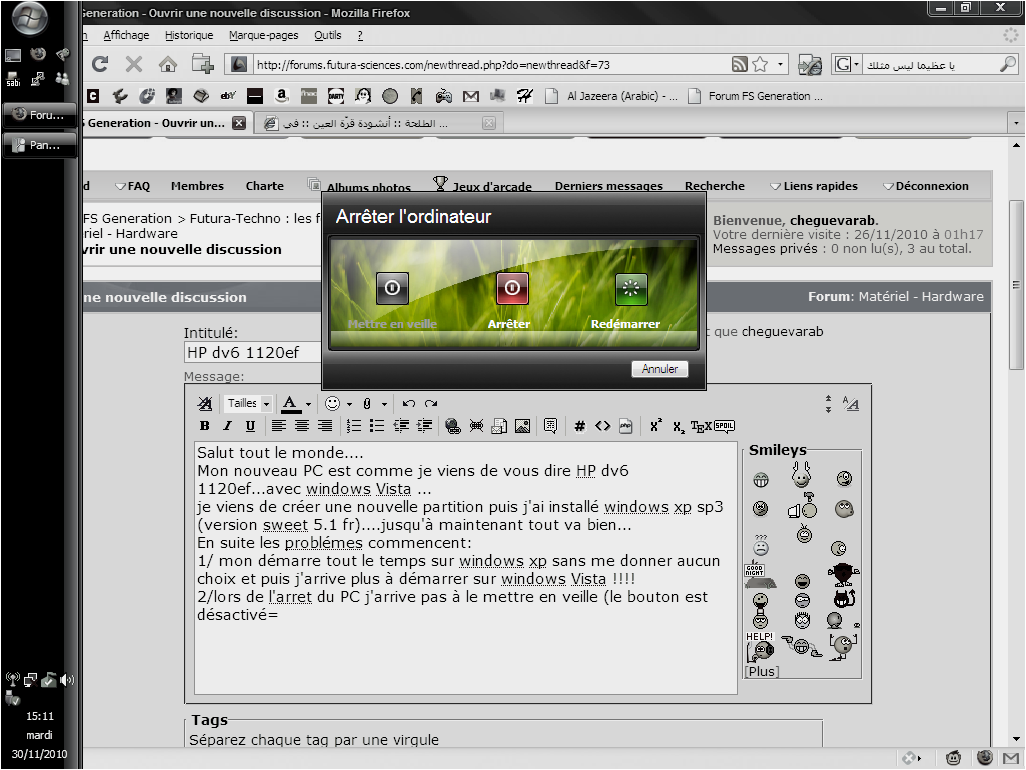The height and width of the screenshot is (770, 1026).
Task: Click the Mettre en veille icon
Action: pyautogui.click(x=392, y=288)
